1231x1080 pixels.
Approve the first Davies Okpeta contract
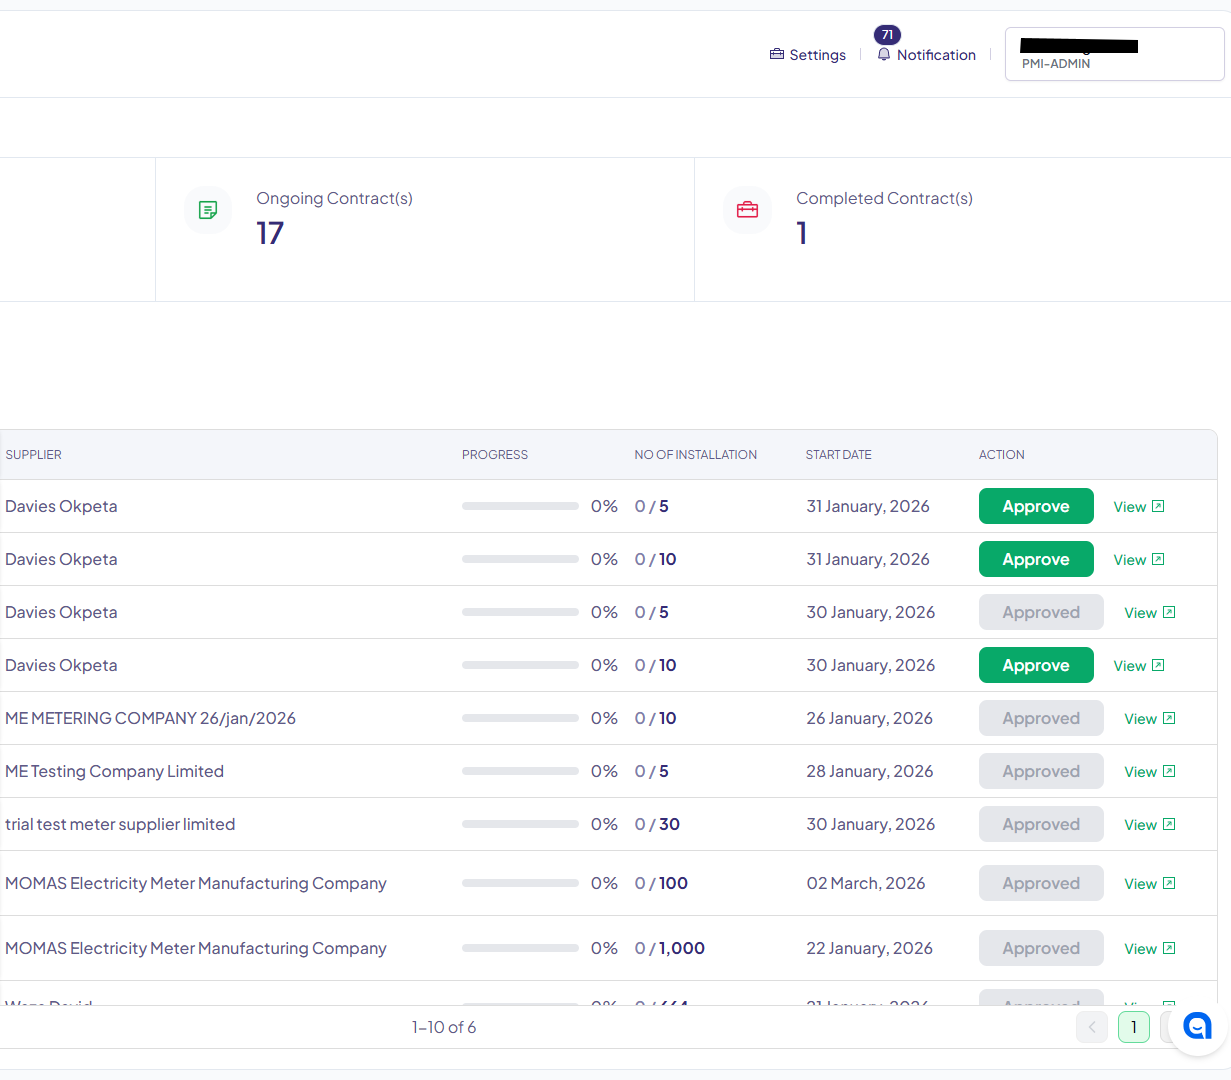pos(1036,506)
